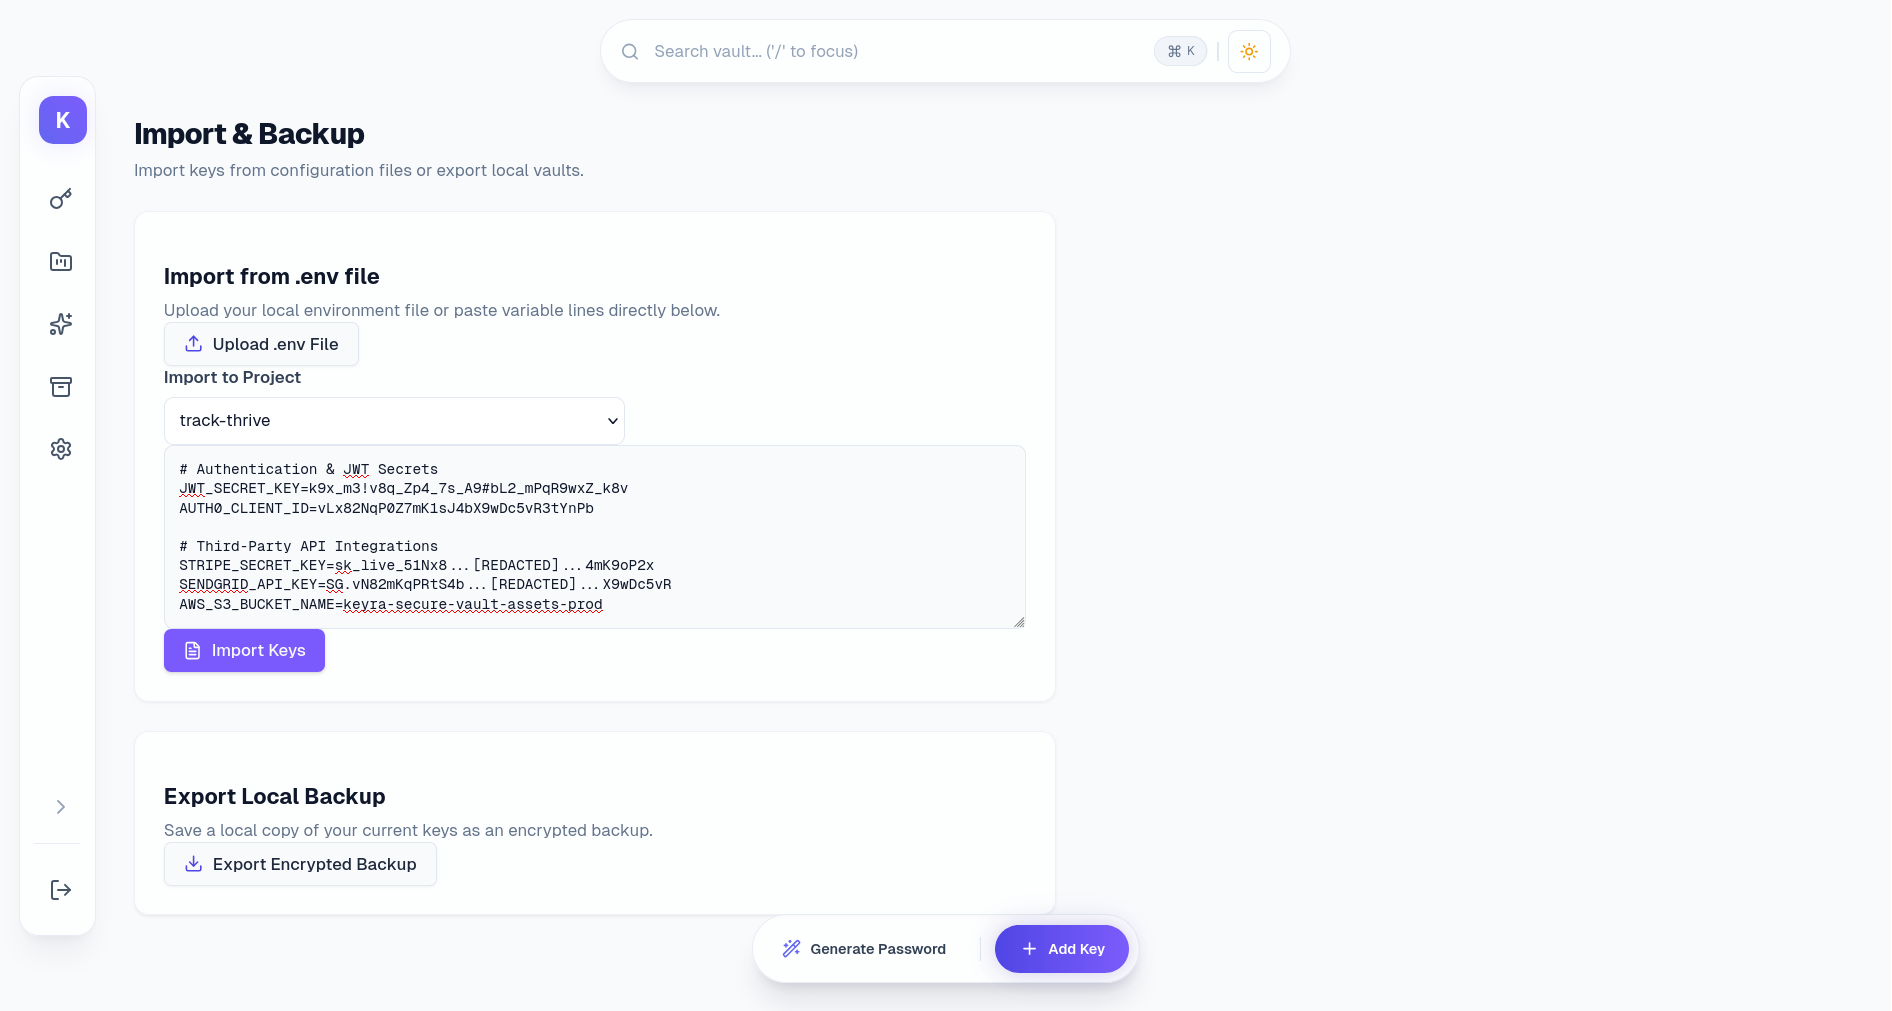The image size is (1892, 1011).
Task: Open the Keys section via key icon
Action: coord(61,199)
